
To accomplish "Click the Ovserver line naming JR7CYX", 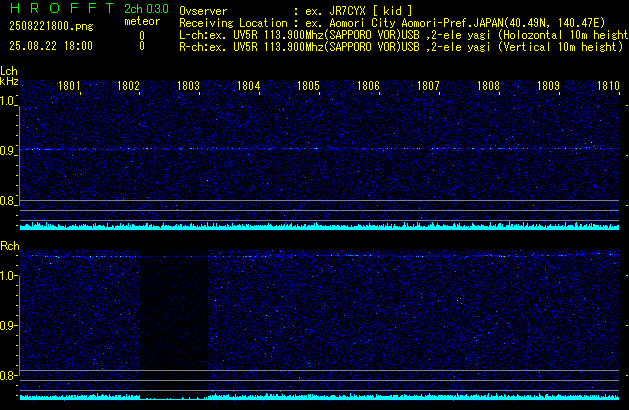I will click(x=296, y=11).
